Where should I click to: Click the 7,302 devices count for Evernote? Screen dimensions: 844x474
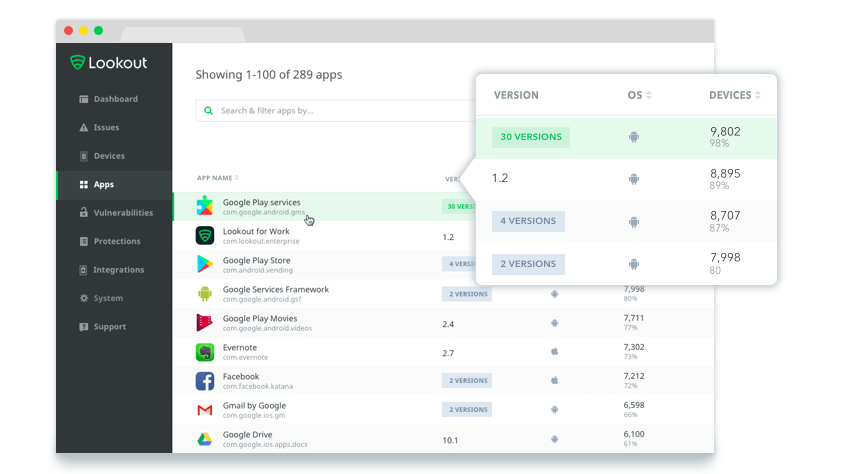634,348
